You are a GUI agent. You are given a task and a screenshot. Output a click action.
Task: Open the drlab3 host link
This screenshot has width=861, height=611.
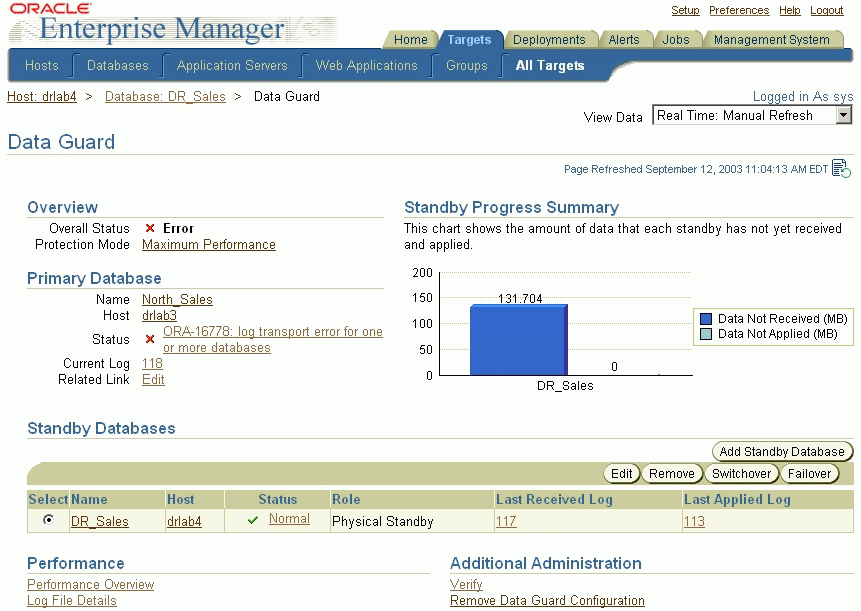click(x=159, y=315)
